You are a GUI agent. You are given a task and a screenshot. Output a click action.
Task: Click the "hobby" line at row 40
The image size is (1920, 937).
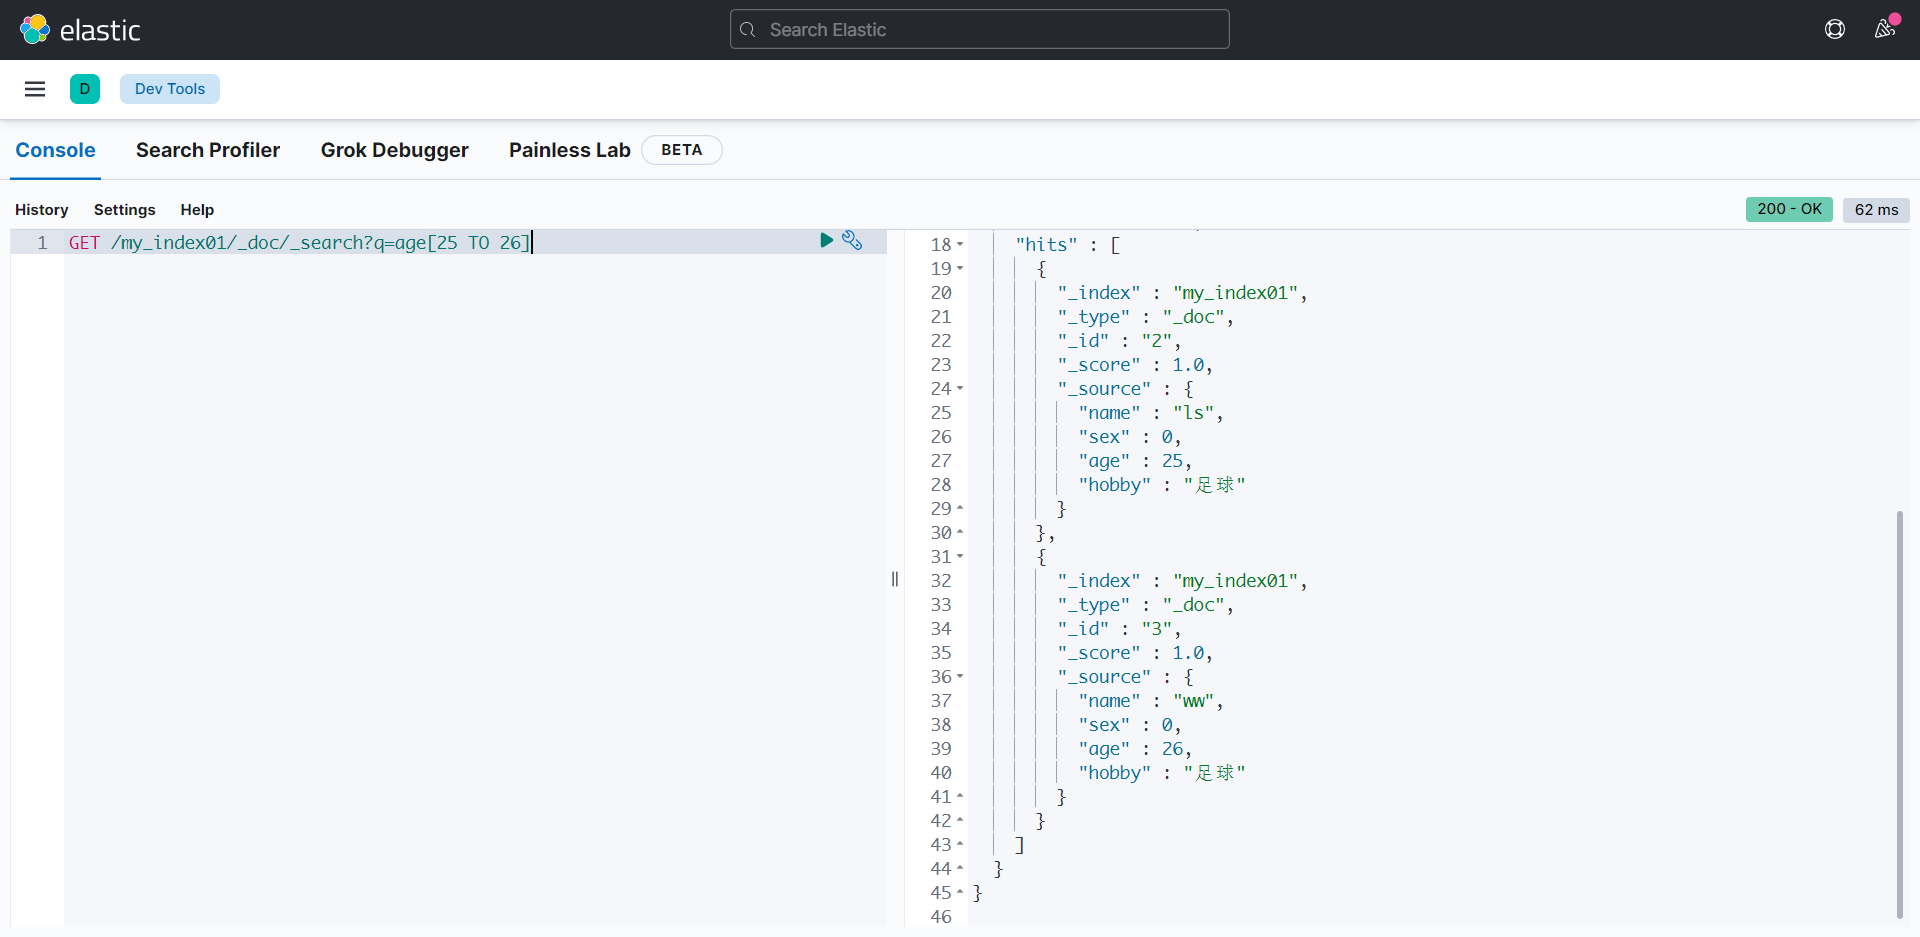tap(1162, 773)
